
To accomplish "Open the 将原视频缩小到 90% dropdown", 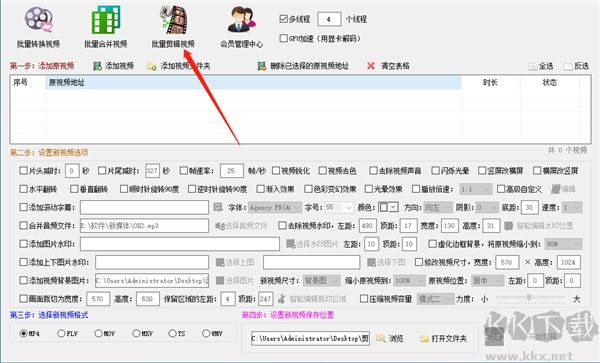I will tap(563, 244).
